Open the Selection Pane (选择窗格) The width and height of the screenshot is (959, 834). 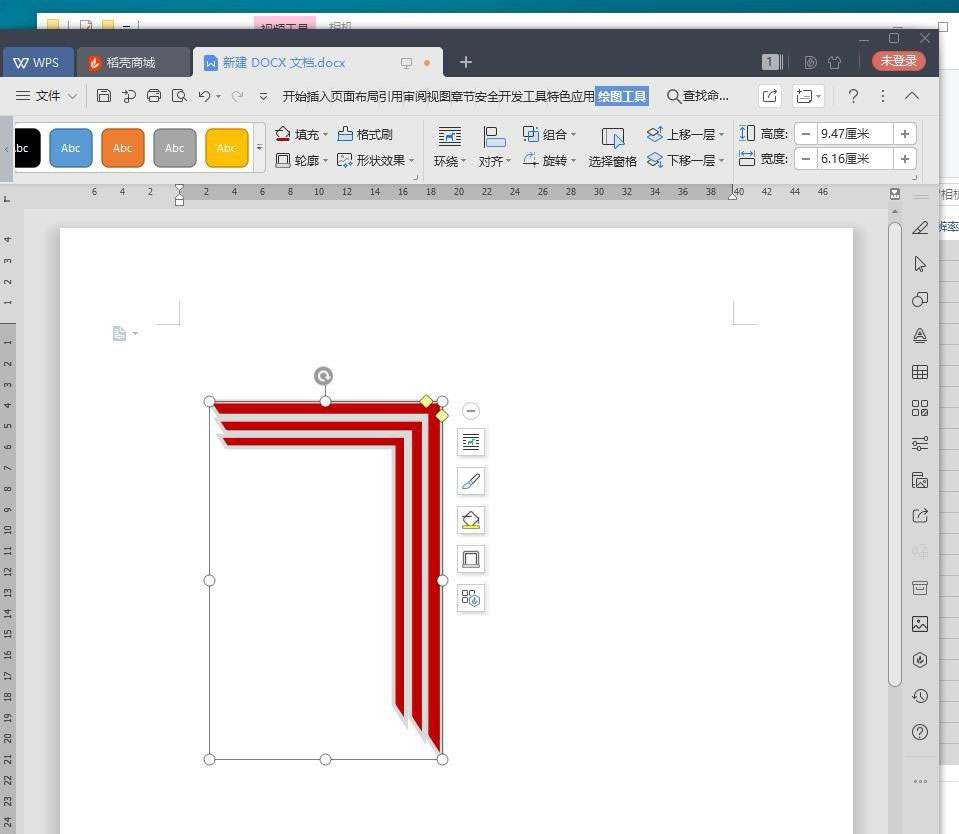click(612, 147)
